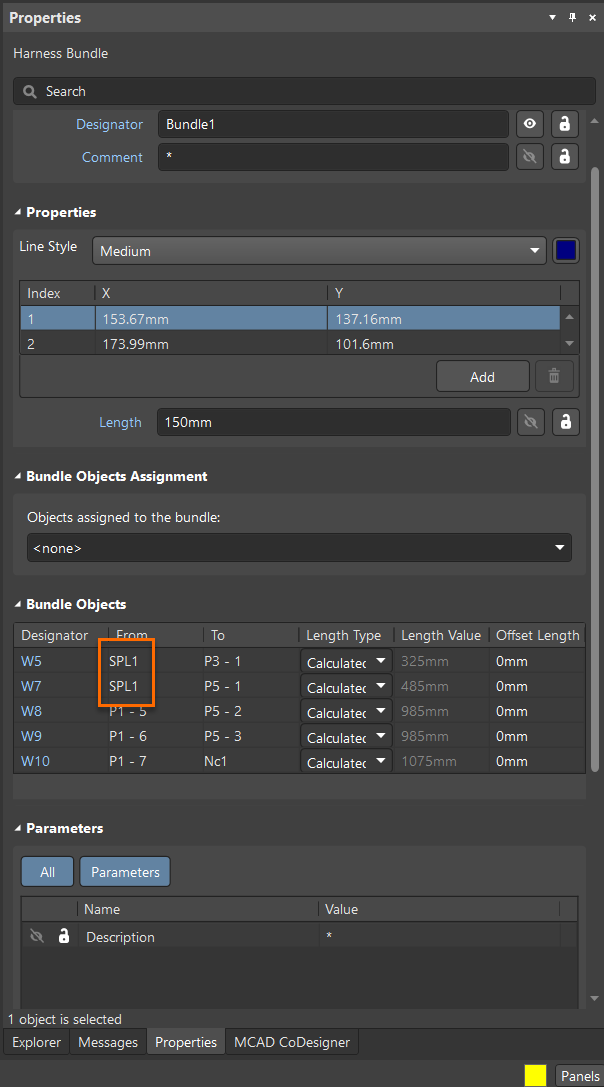The height and width of the screenshot is (1087, 604).
Task: Open the Properties panel options dropdown arrow
Action: [x=553, y=18]
